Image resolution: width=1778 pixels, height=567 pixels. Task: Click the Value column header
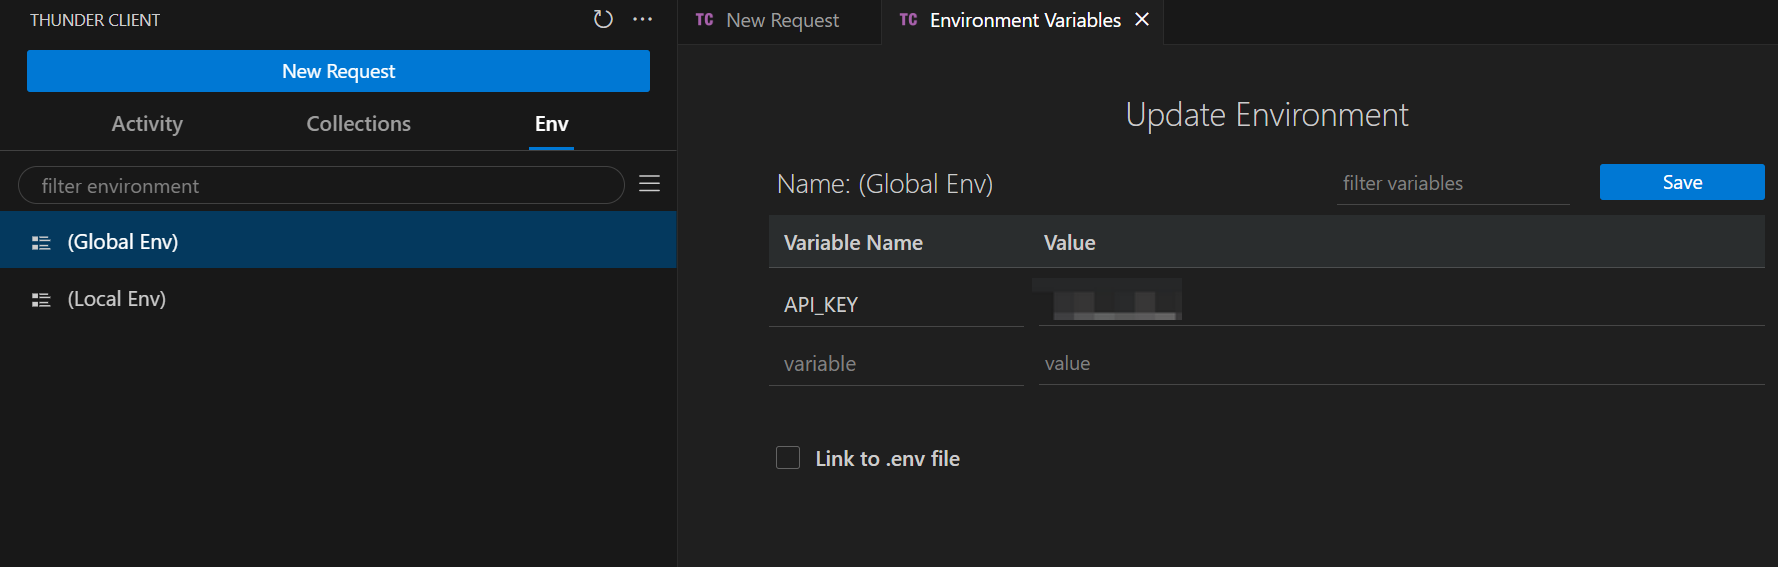click(1069, 243)
